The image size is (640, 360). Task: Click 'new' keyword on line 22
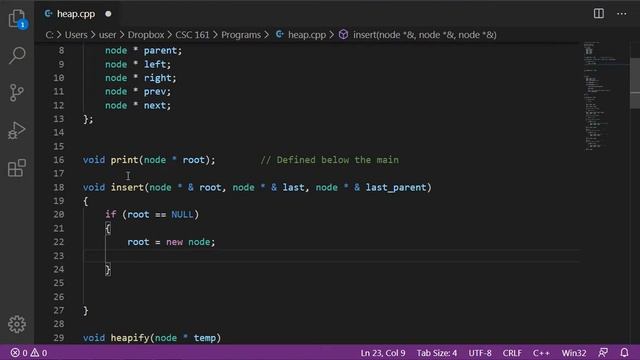(174, 242)
